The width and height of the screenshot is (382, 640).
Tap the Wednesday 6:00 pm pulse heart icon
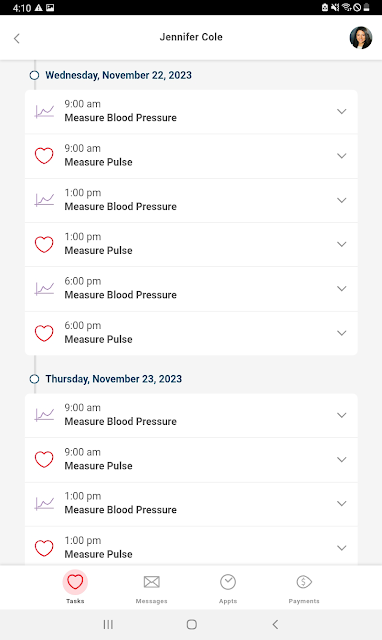pos(44,333)
